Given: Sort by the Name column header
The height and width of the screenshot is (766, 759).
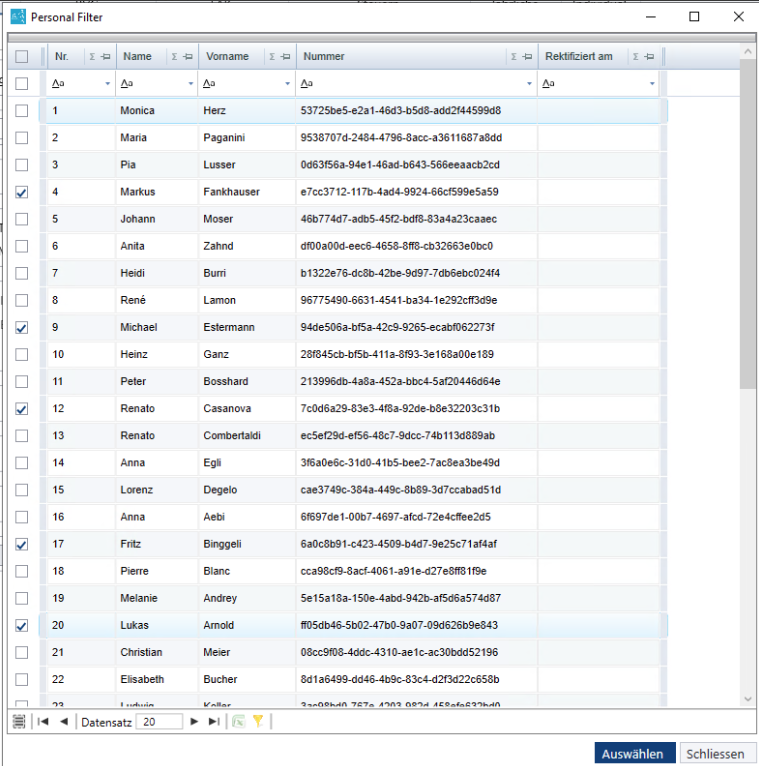Looking at the screenshot, I should point(137,57).
